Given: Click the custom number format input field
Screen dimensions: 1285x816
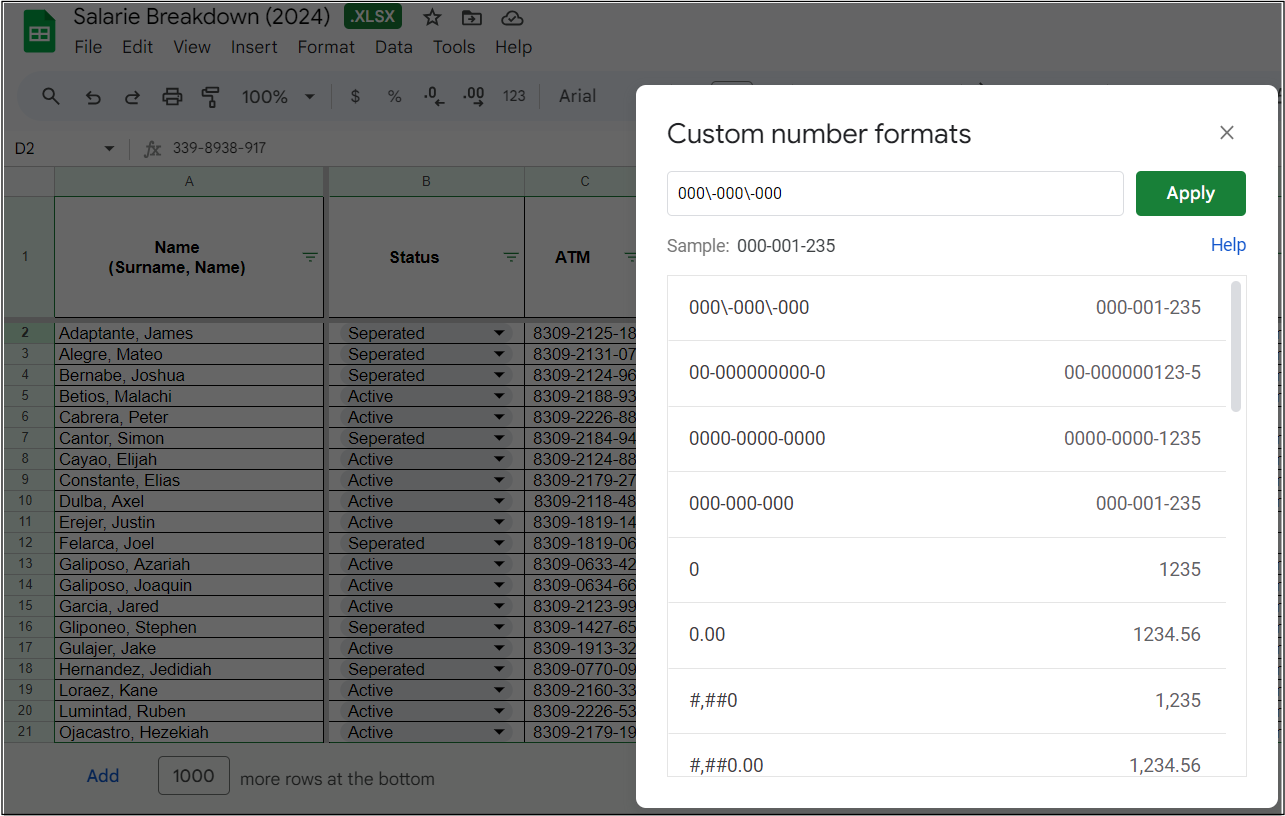Looking at the screenshot, I should [895, 193].
